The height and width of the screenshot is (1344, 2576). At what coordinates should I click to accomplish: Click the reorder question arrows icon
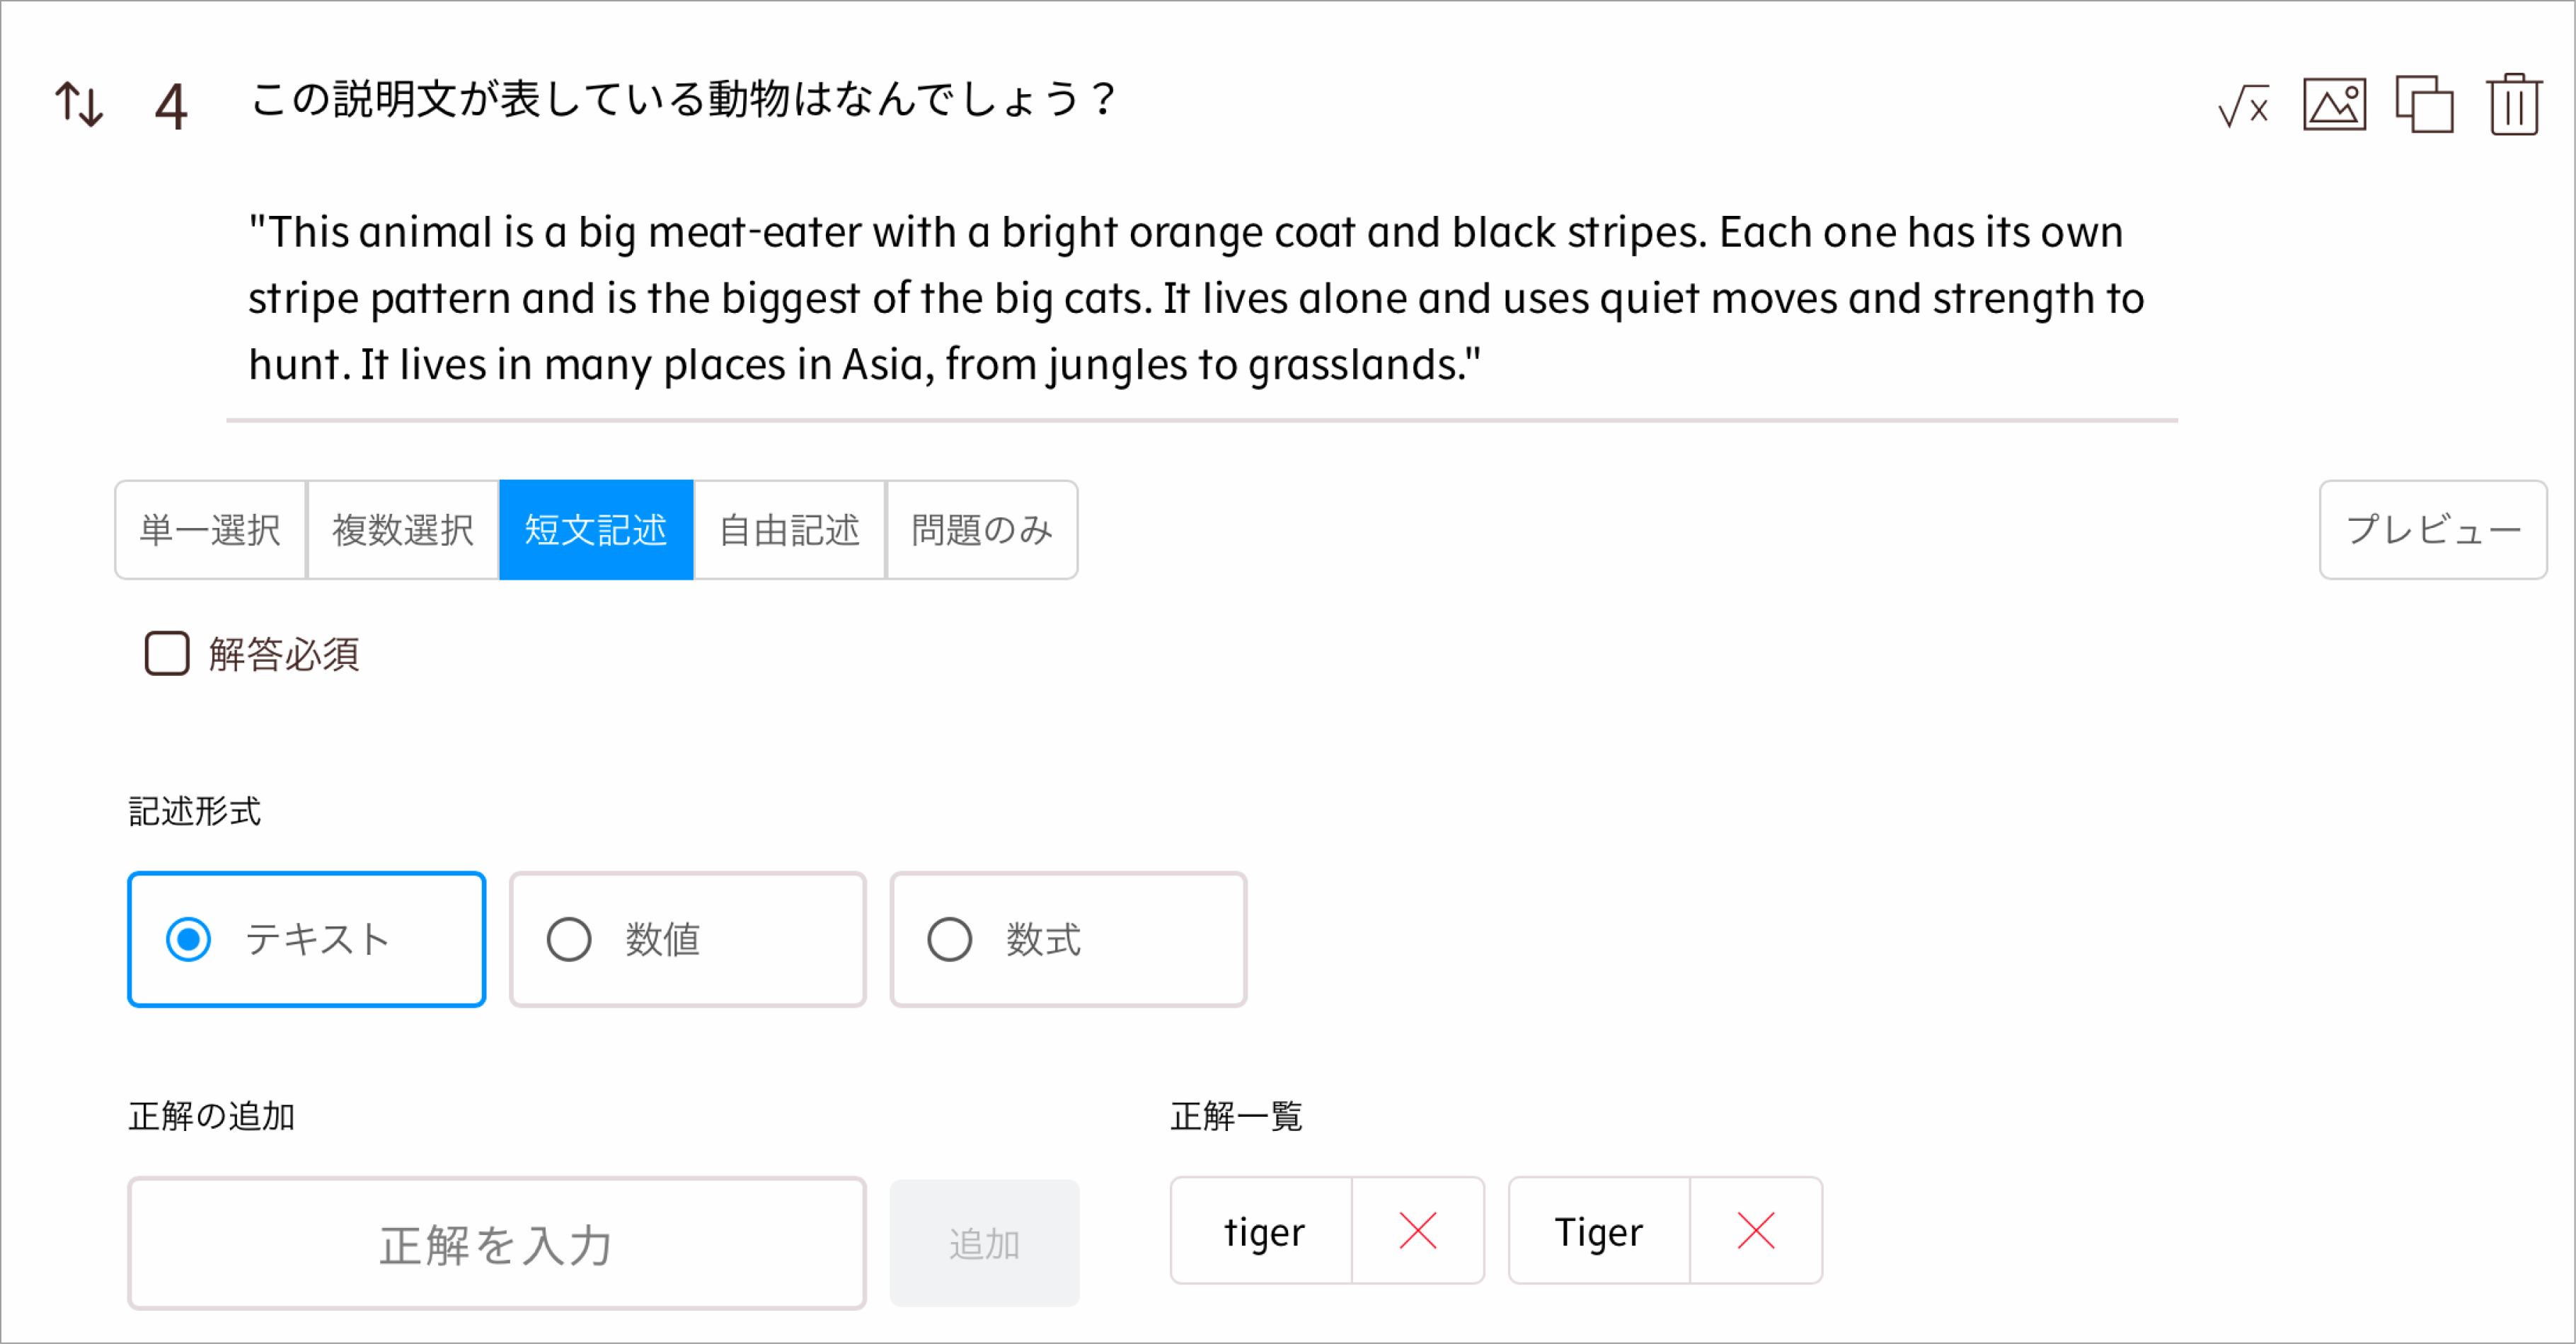click(79, 104)
